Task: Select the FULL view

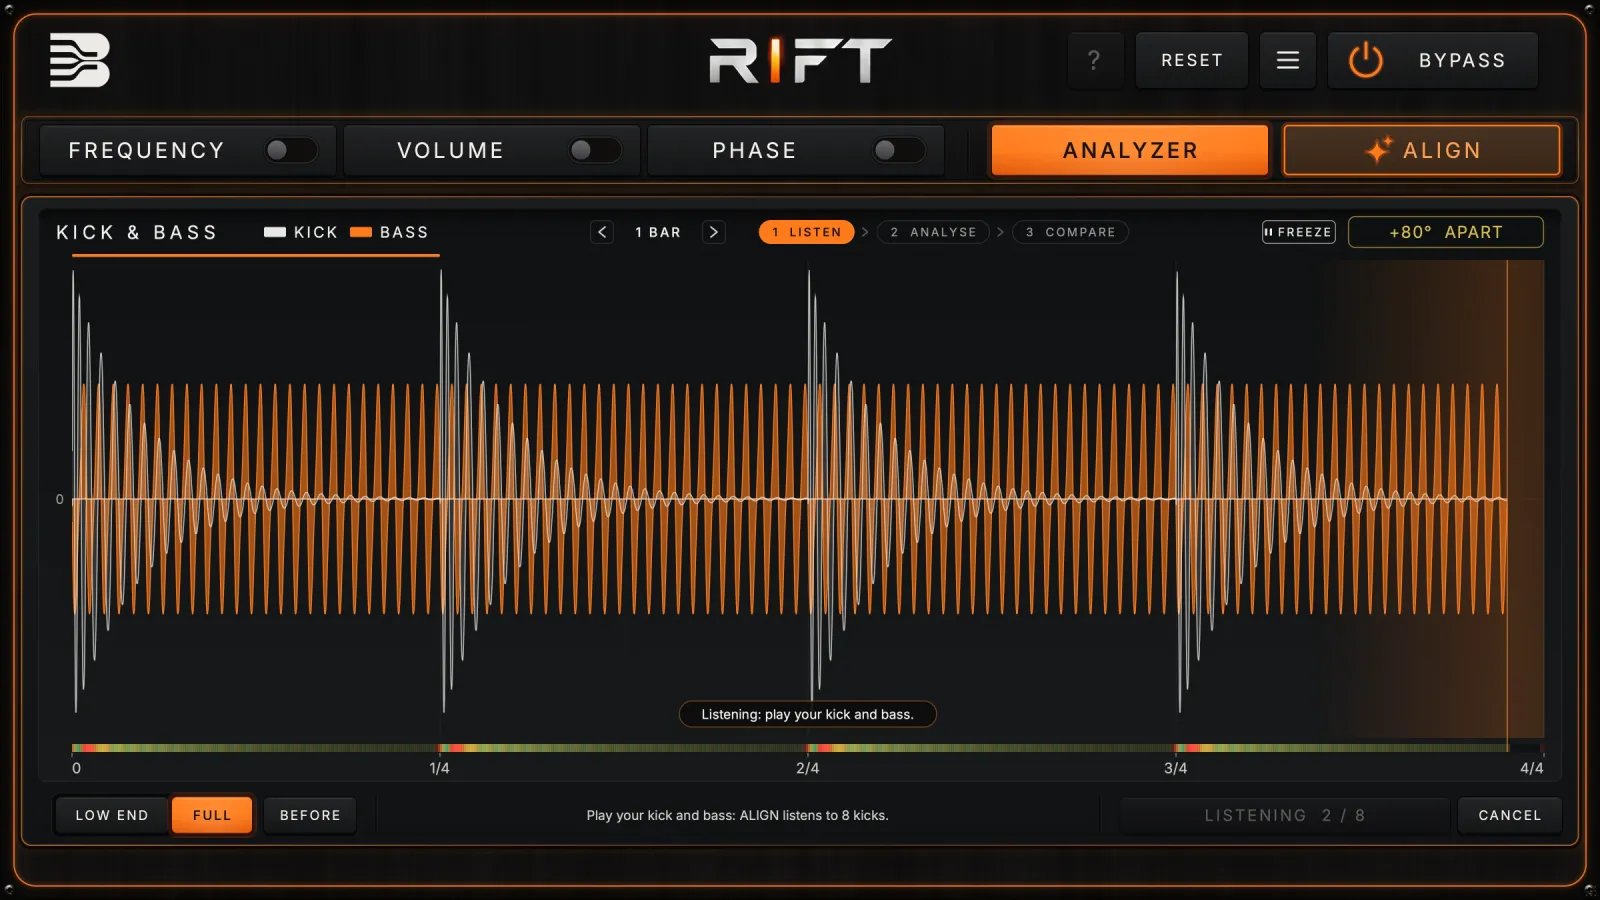Action: tap(212, 815)
